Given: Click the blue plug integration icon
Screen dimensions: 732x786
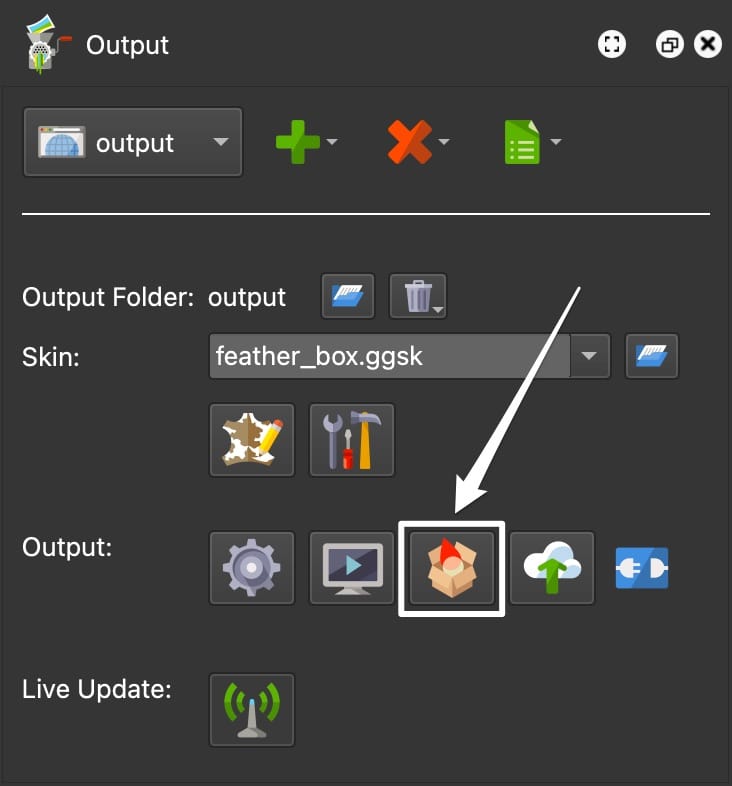Looking at the screenshot, I should (x=642, y=568).
